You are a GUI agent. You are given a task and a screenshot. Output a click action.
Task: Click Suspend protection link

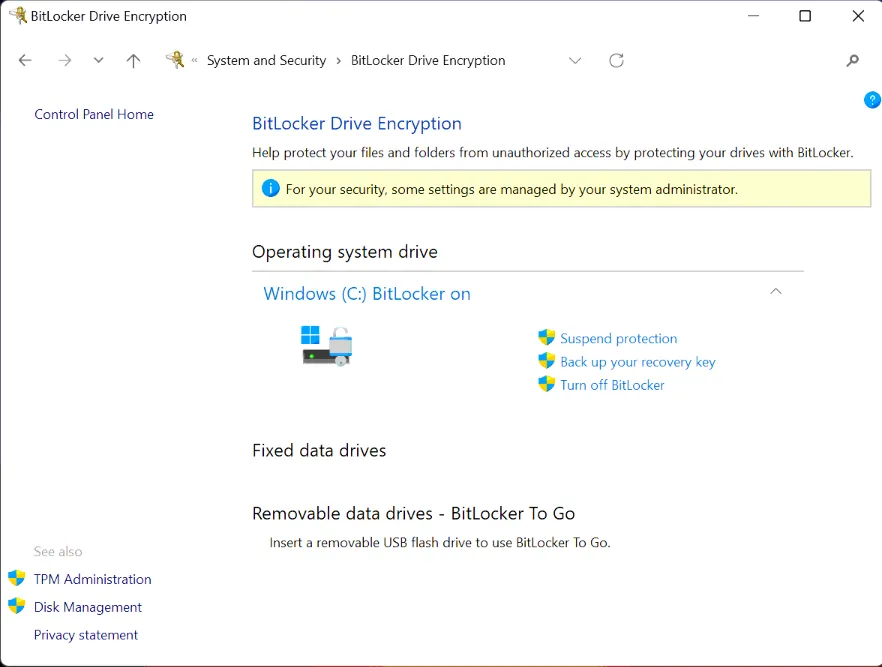(619, 339)
